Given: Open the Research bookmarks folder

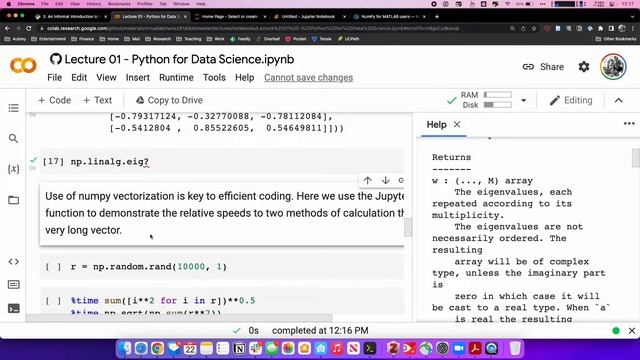Looking at the screenshot, I should pyautogui.click(x=158, y=39).
